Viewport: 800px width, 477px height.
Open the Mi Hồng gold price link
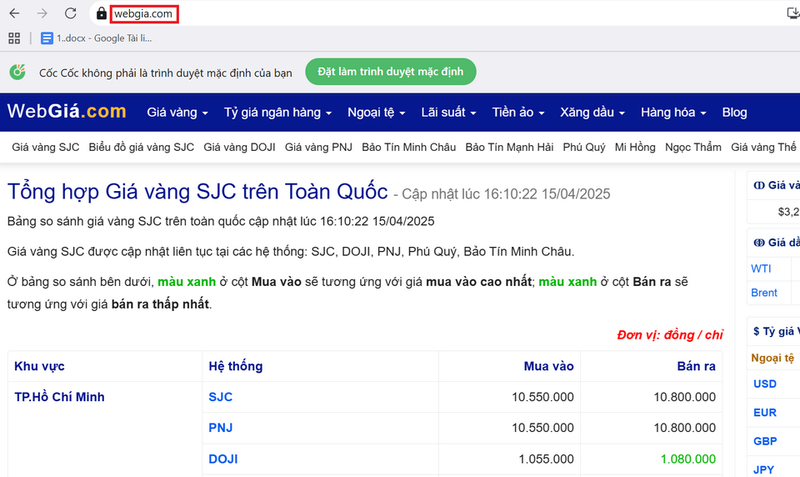tap(635, 147)
